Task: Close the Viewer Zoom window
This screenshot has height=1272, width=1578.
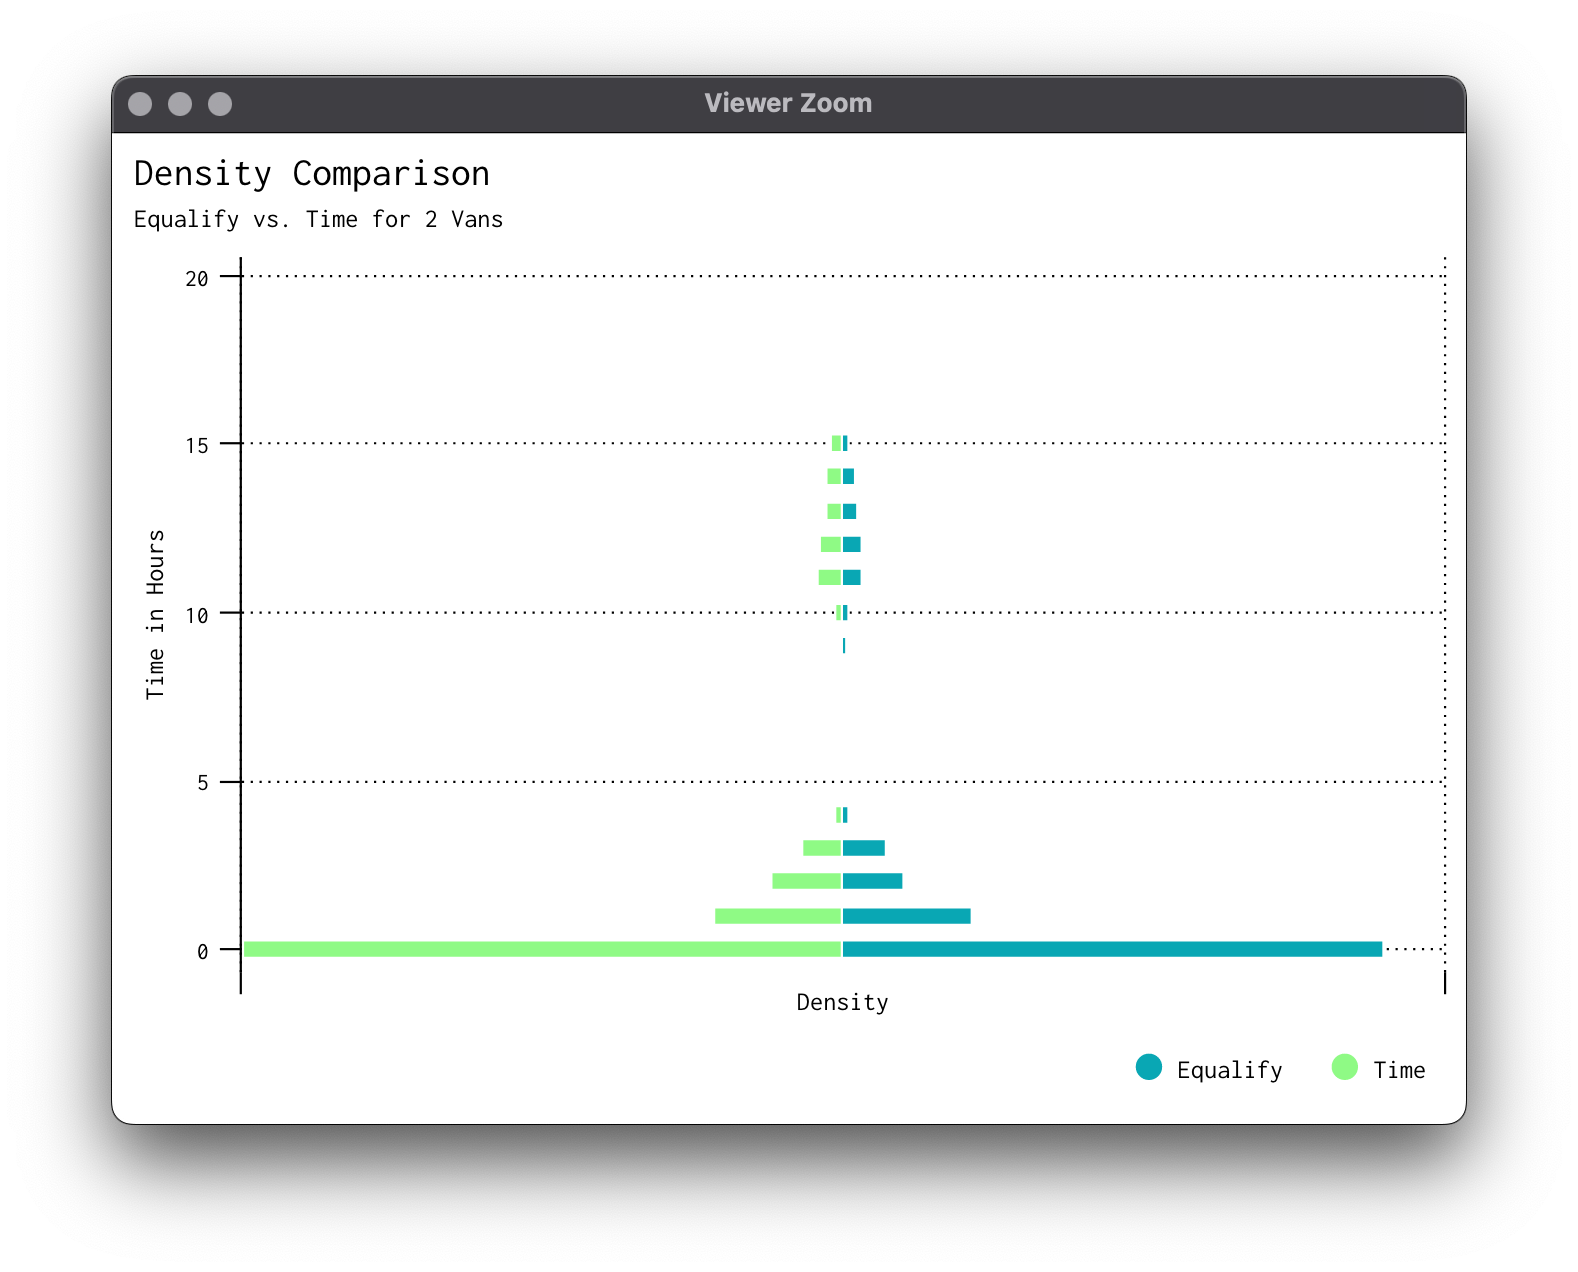Action: coord(141,104)
